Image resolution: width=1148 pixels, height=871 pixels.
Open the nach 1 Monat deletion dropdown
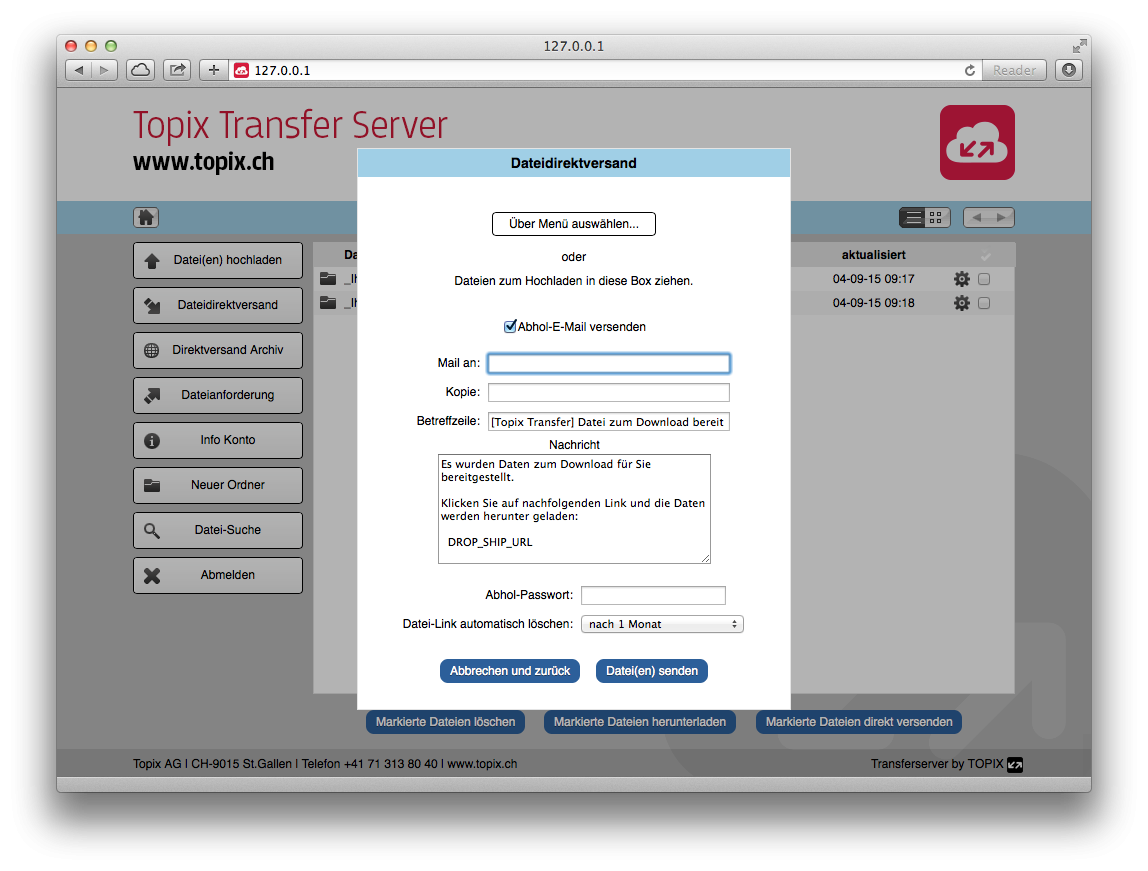tap(662, 624)
